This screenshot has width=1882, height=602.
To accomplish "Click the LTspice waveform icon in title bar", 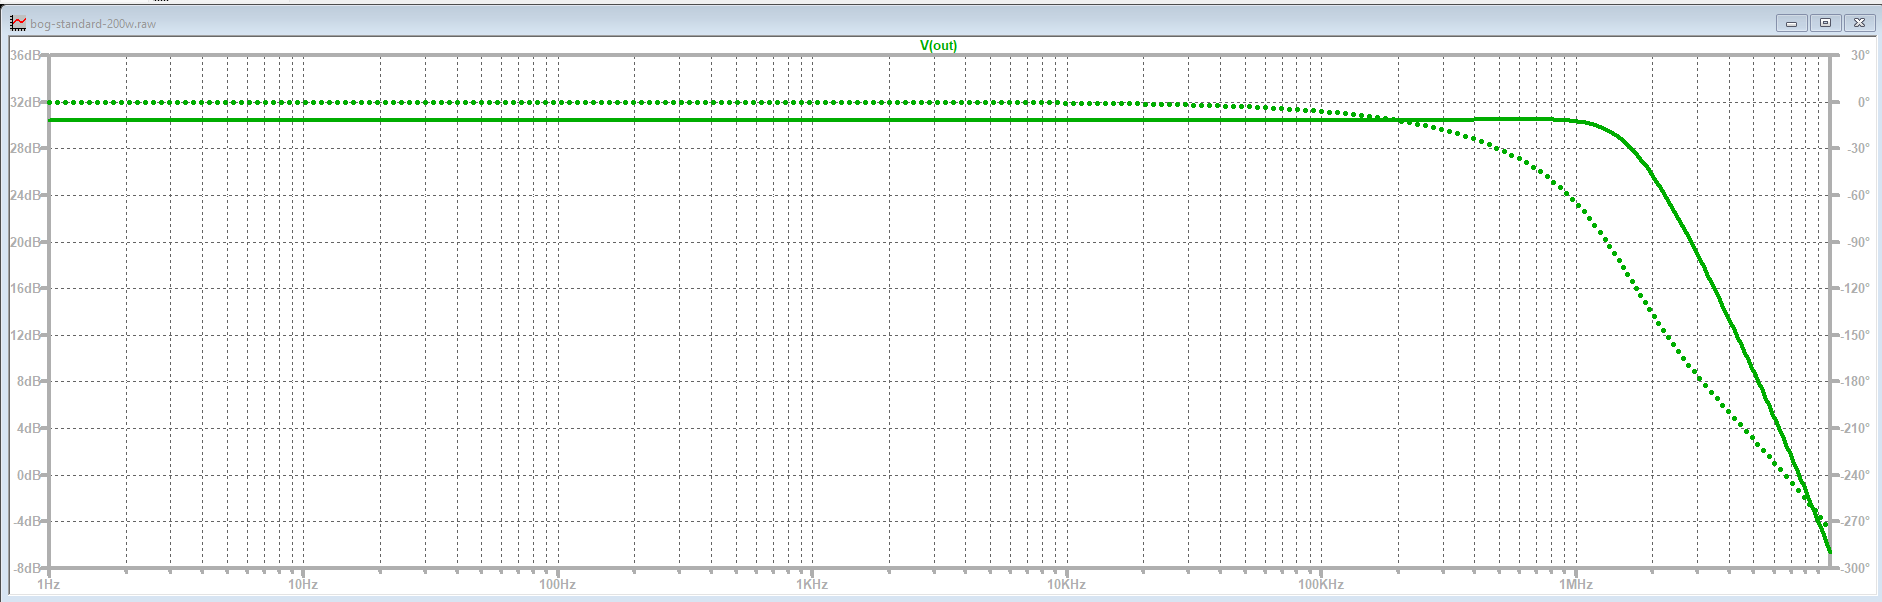I will pos(18,23).
